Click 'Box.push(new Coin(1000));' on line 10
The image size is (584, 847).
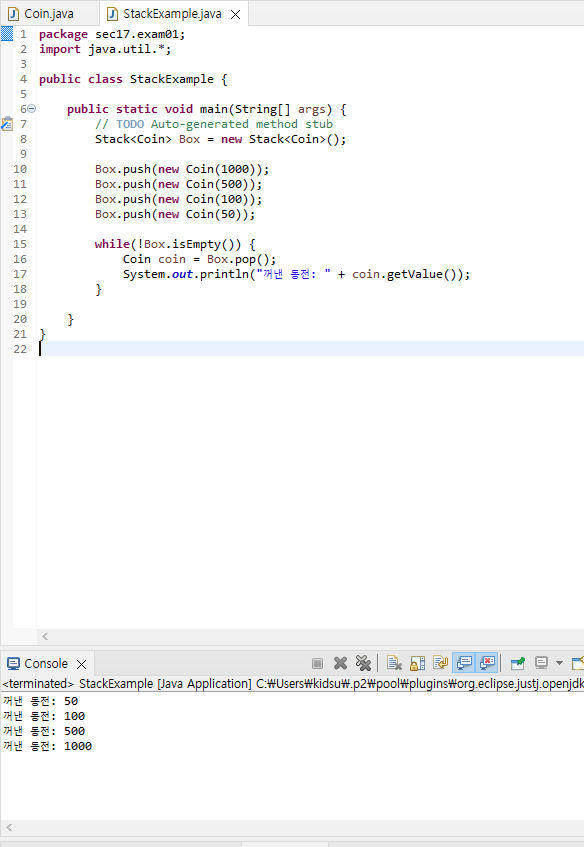(182, 169)
